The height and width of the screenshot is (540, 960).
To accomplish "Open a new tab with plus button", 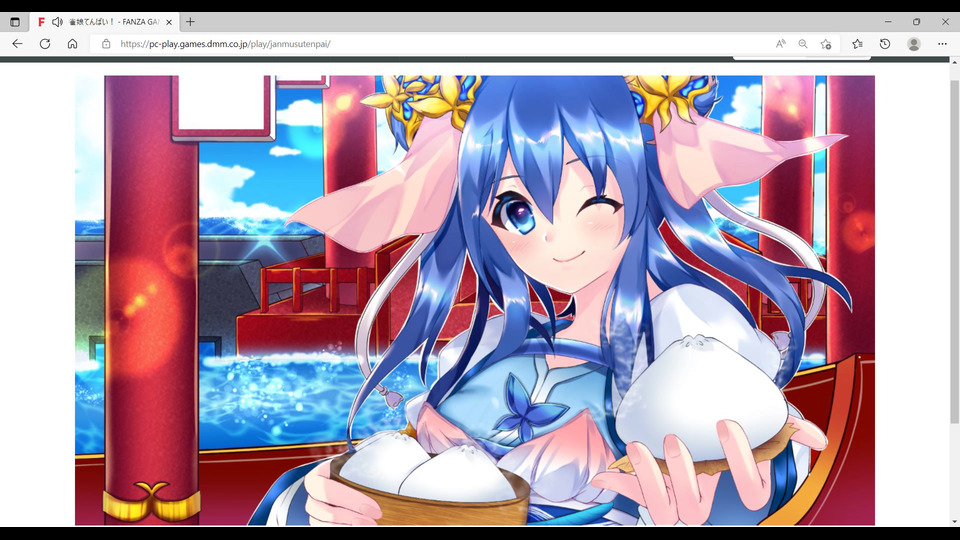I will pos(190,22).
